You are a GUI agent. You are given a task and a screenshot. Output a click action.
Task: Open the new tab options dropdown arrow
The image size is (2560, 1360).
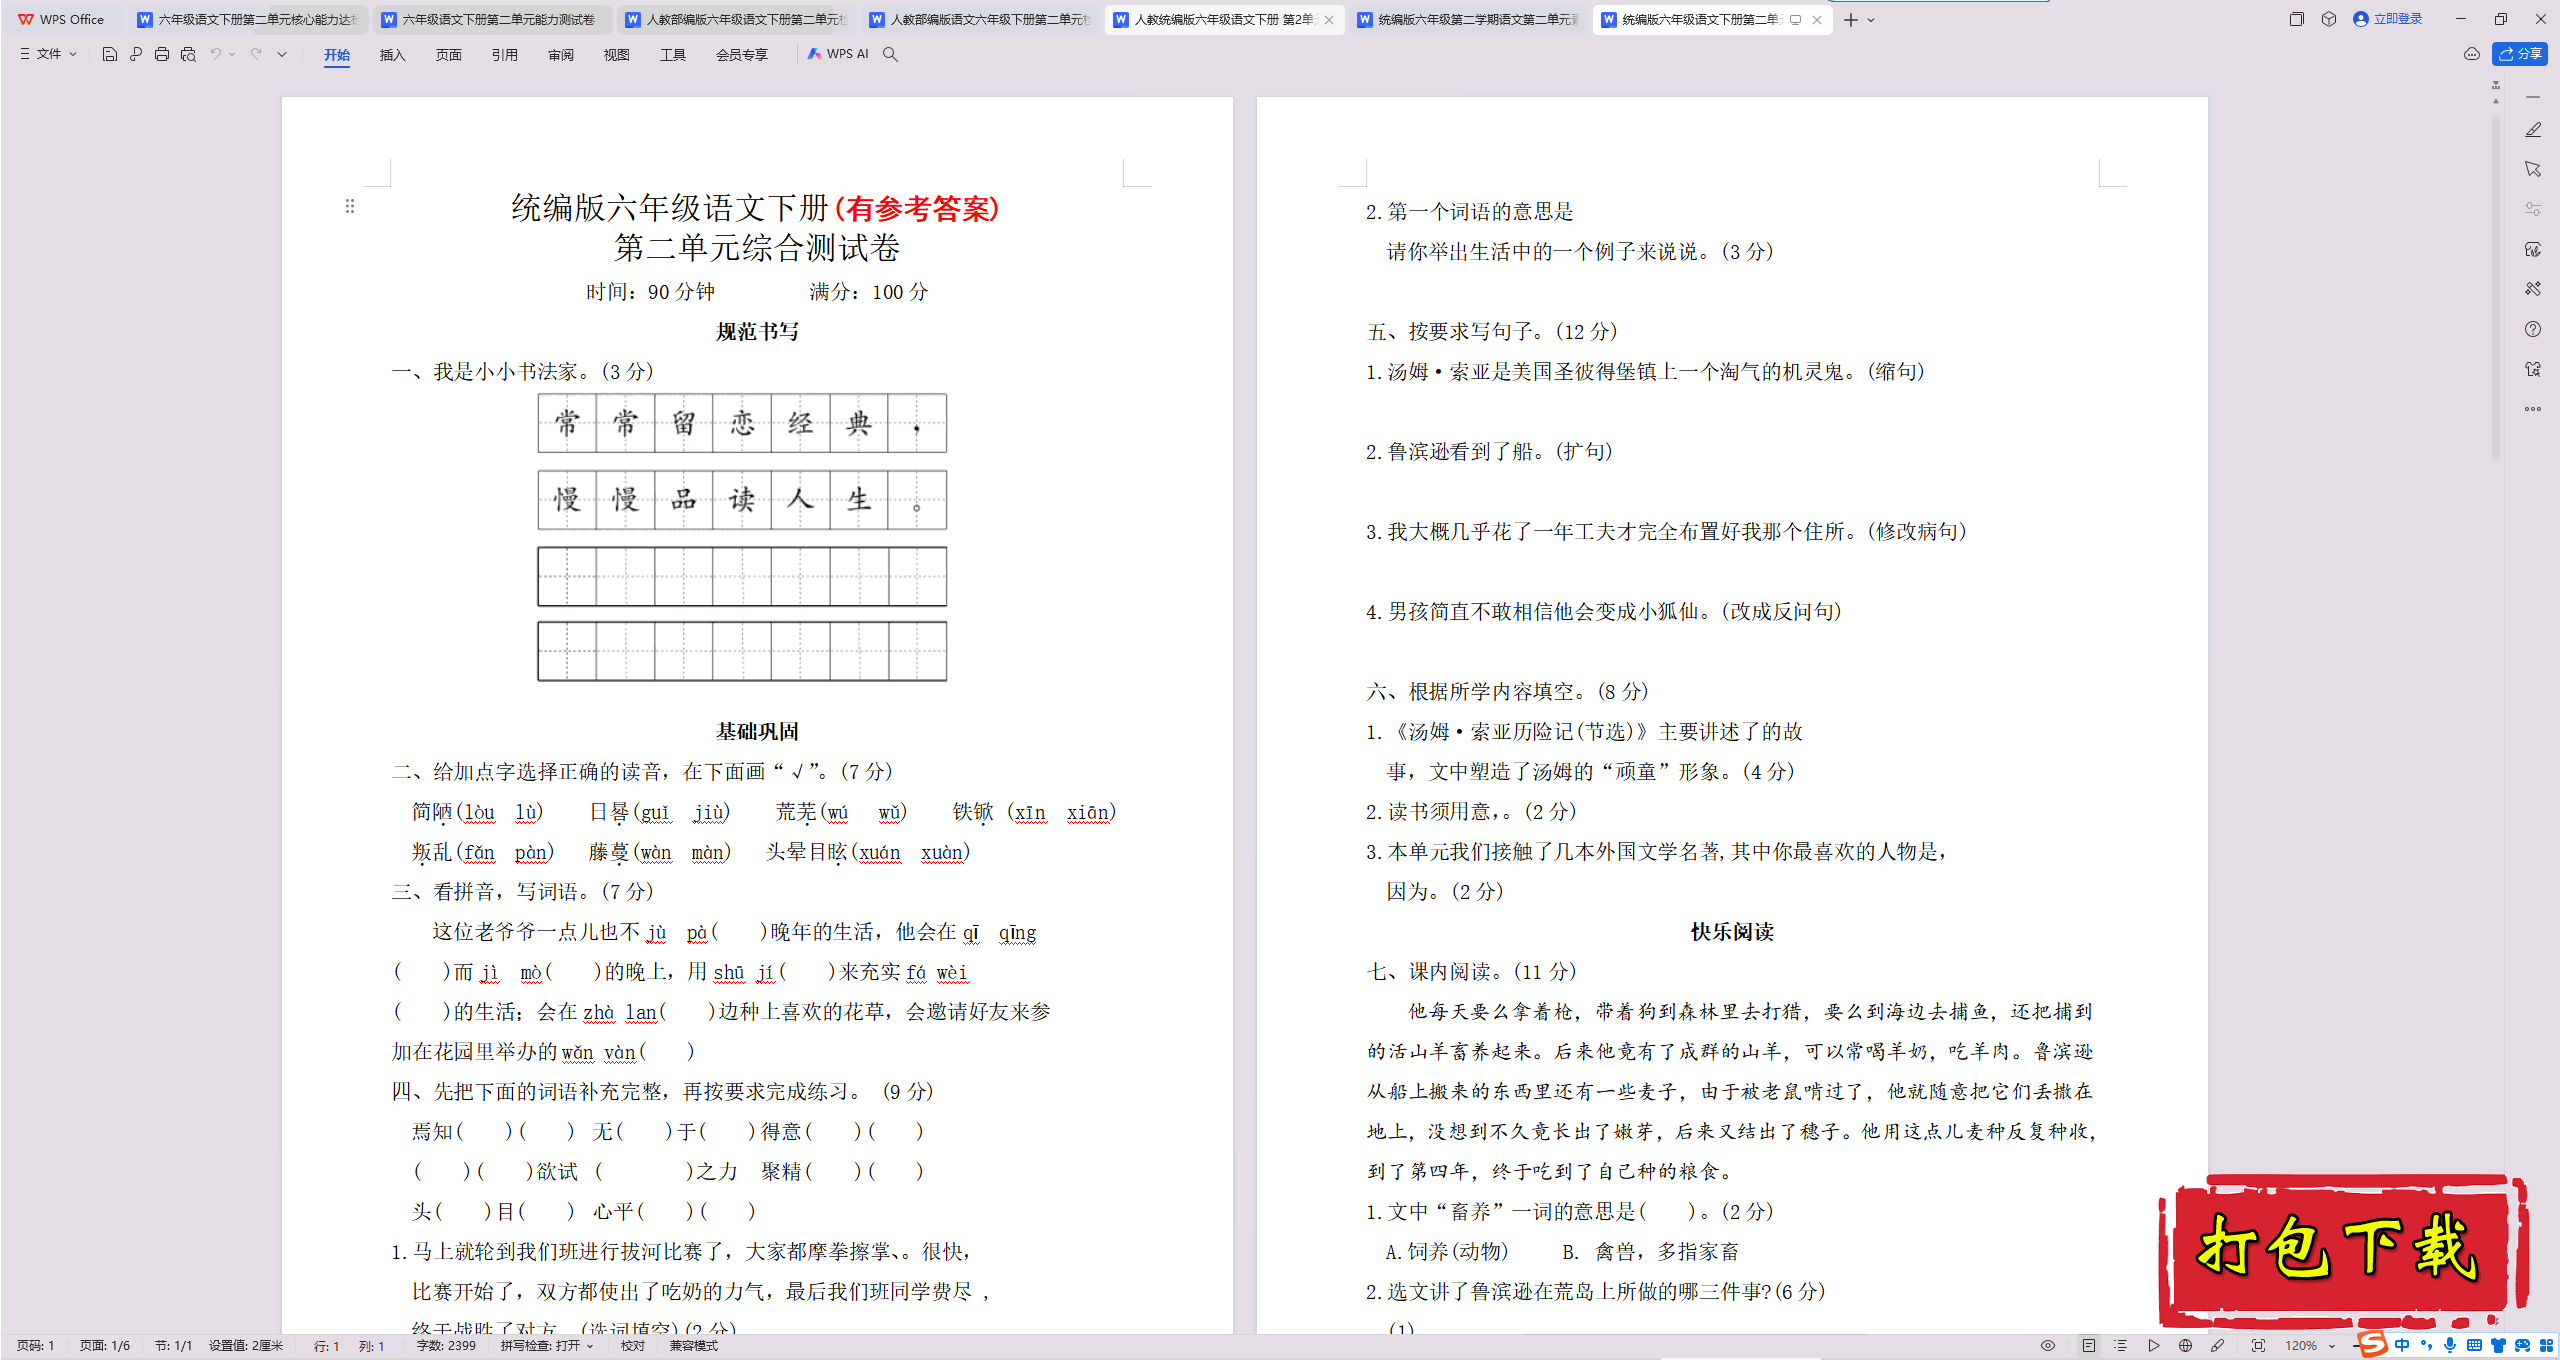click(1871, 20)
